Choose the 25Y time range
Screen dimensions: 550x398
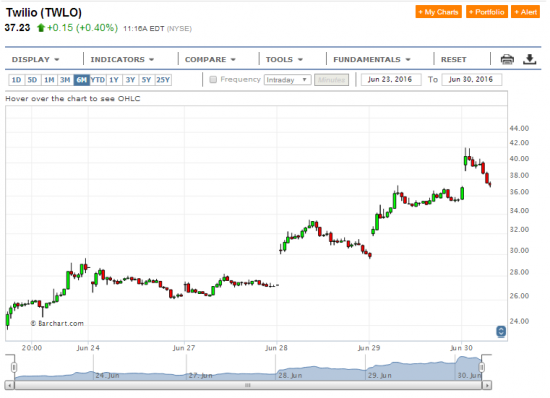163,80
